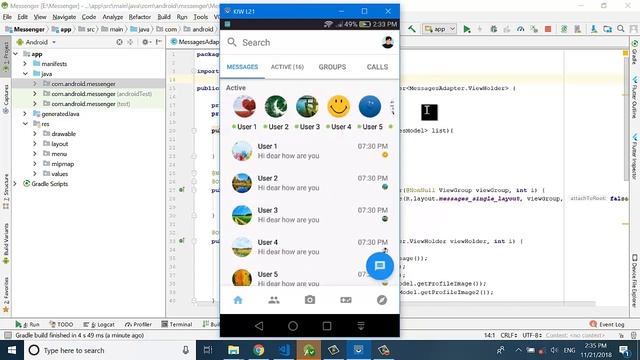Switch to GROUPS tab
This screenshot has width=640, height=360.
(332, 67)
